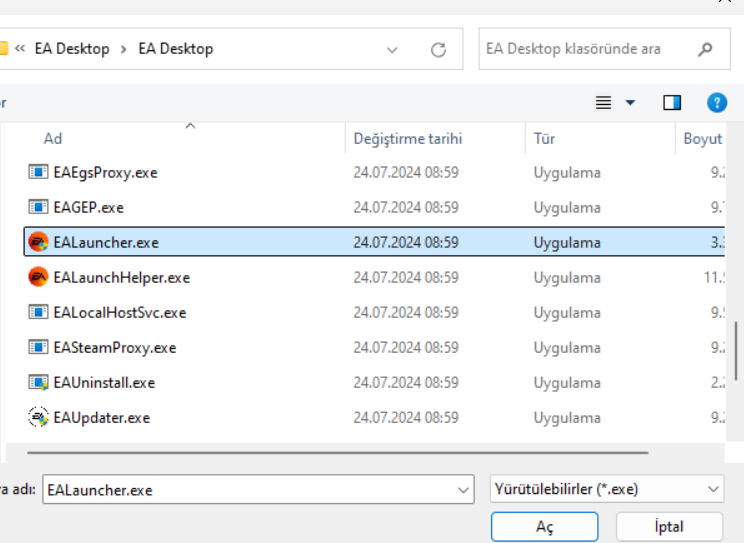Open the help question mark icon
Screen dimensions: 744x543
coord(716,103)
